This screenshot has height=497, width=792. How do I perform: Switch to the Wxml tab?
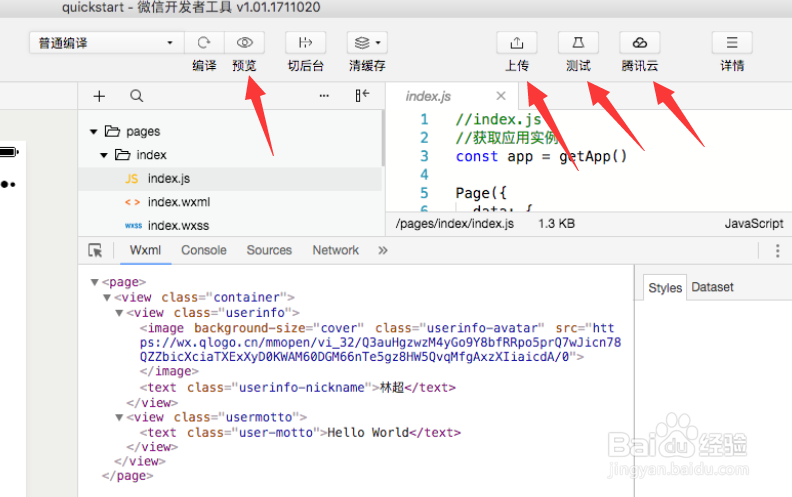(x=145, y=251)
